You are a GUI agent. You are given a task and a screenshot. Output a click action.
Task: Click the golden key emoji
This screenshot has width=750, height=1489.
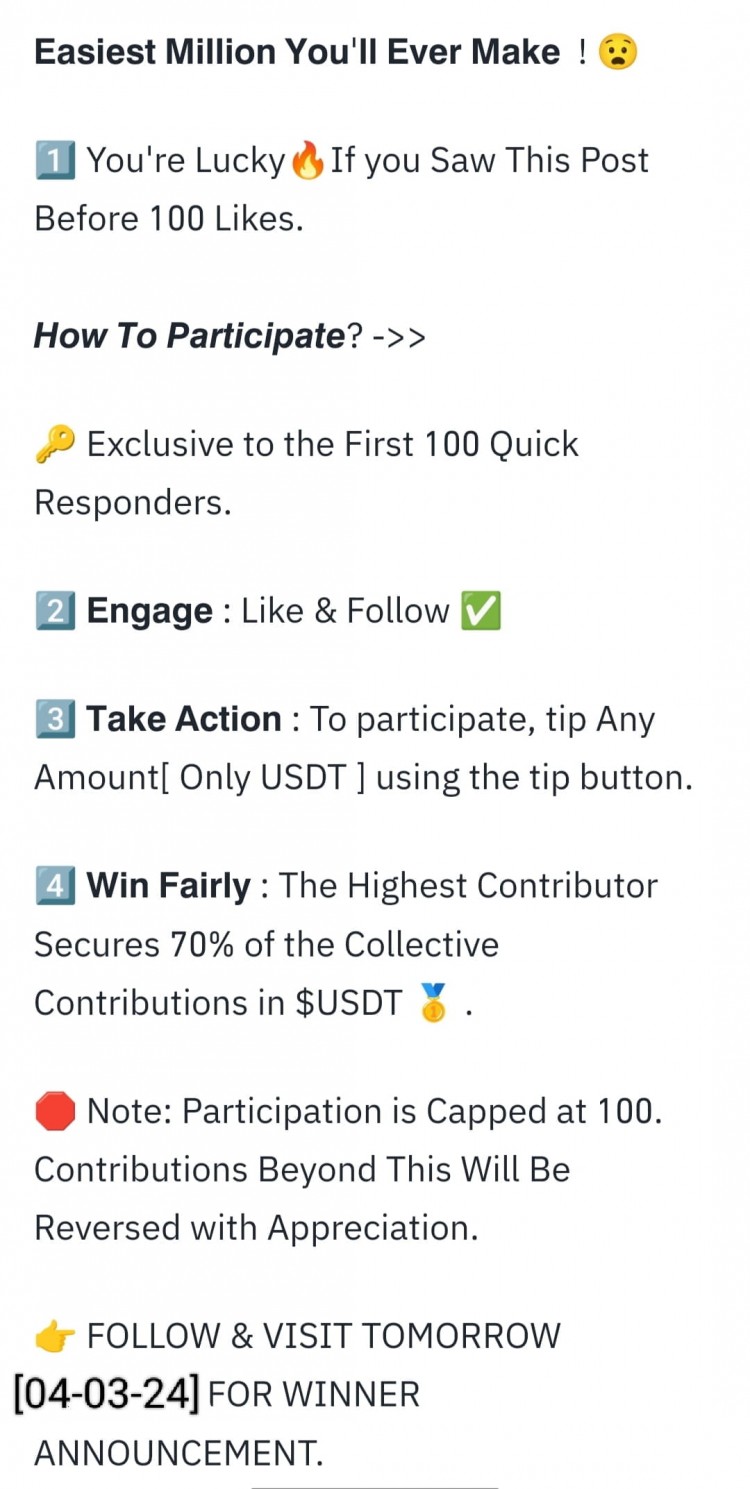55,444
